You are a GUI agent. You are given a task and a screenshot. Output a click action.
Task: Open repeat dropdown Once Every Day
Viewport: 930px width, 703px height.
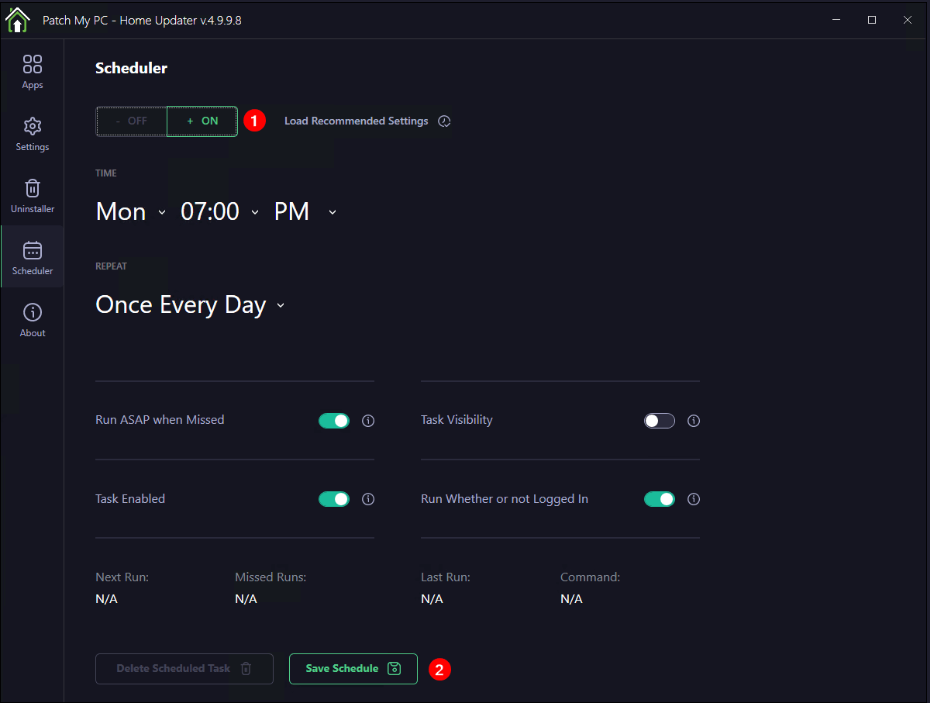click(x=190, y=305)
